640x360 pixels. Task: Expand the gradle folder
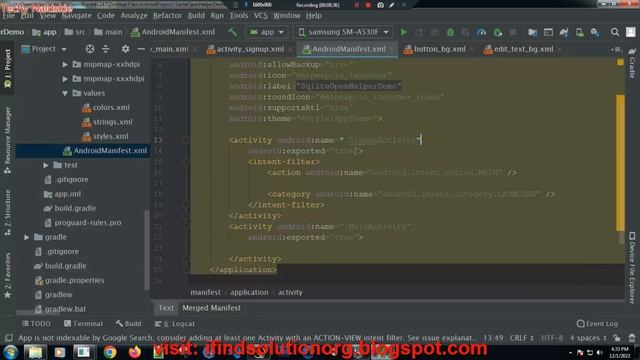[x=27, y=237]
